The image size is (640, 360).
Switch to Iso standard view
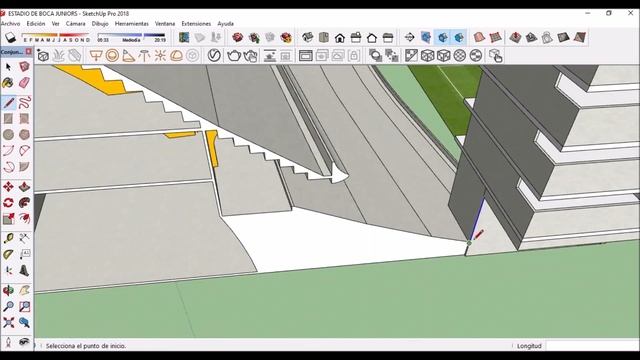(x=307, y=38)
